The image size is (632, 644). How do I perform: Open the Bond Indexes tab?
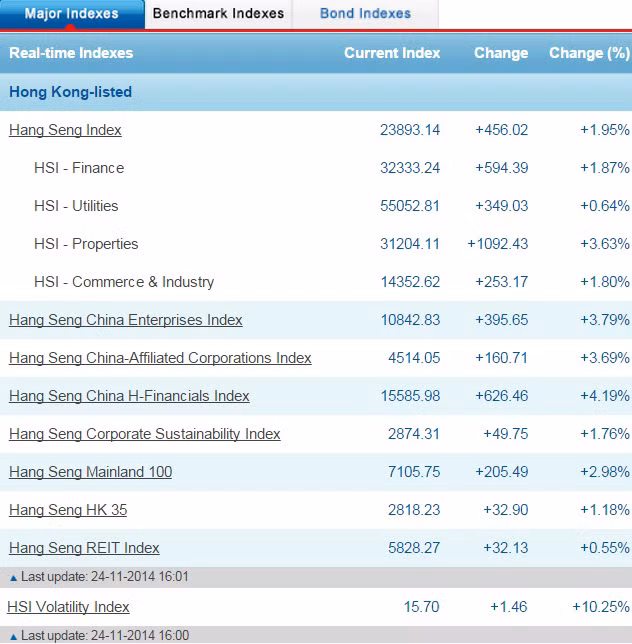tap(365, 14)
